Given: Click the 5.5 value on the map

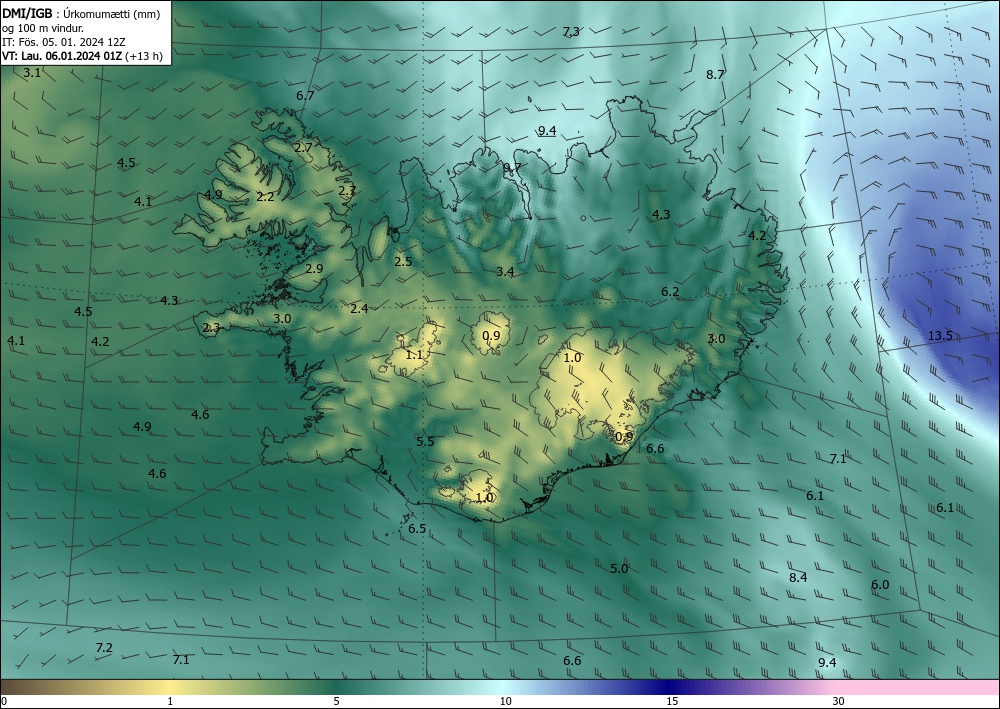Looking at the screenshot, I should (x=425, y=441).
